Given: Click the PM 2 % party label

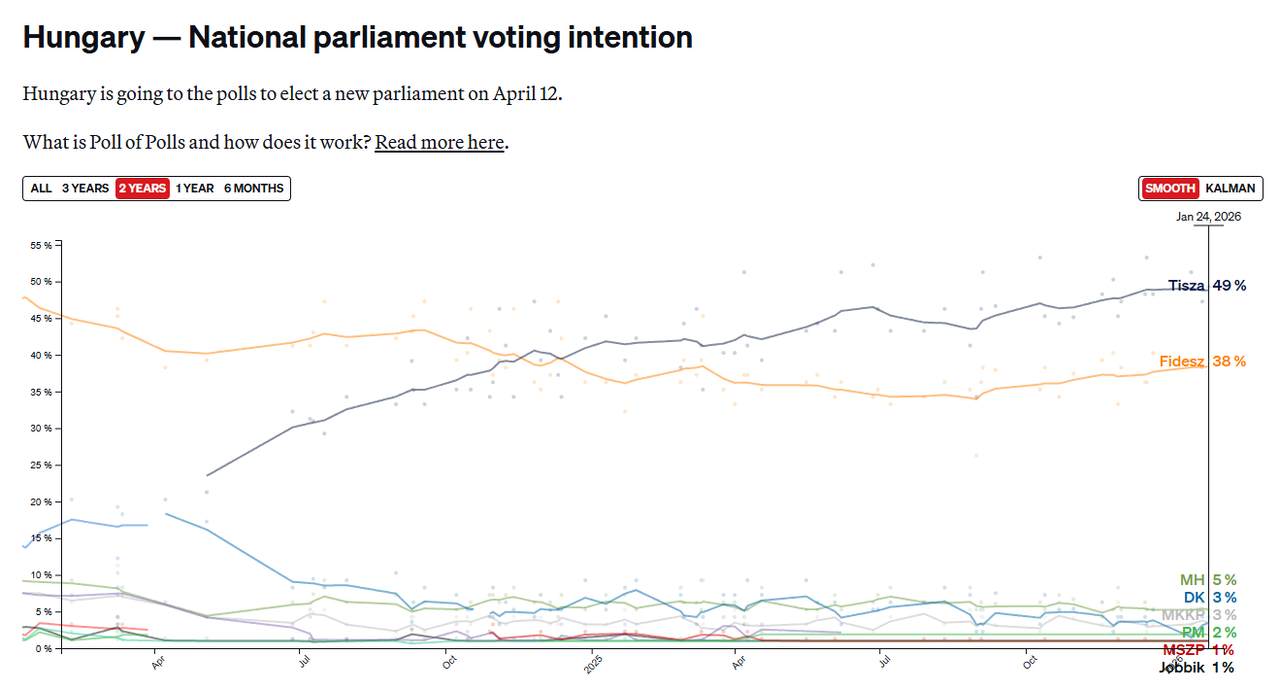Looking at the screenshot, I should click(x=1209, y=633).
